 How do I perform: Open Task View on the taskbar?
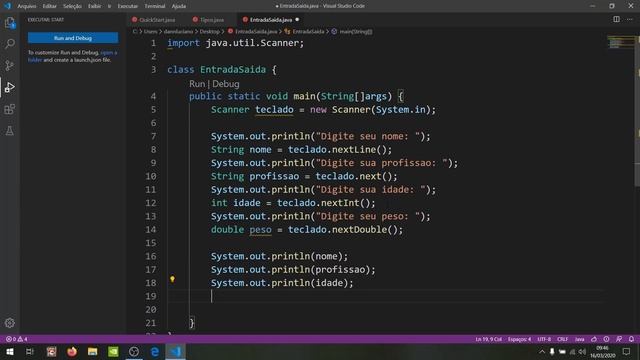(x=30, y=351)
